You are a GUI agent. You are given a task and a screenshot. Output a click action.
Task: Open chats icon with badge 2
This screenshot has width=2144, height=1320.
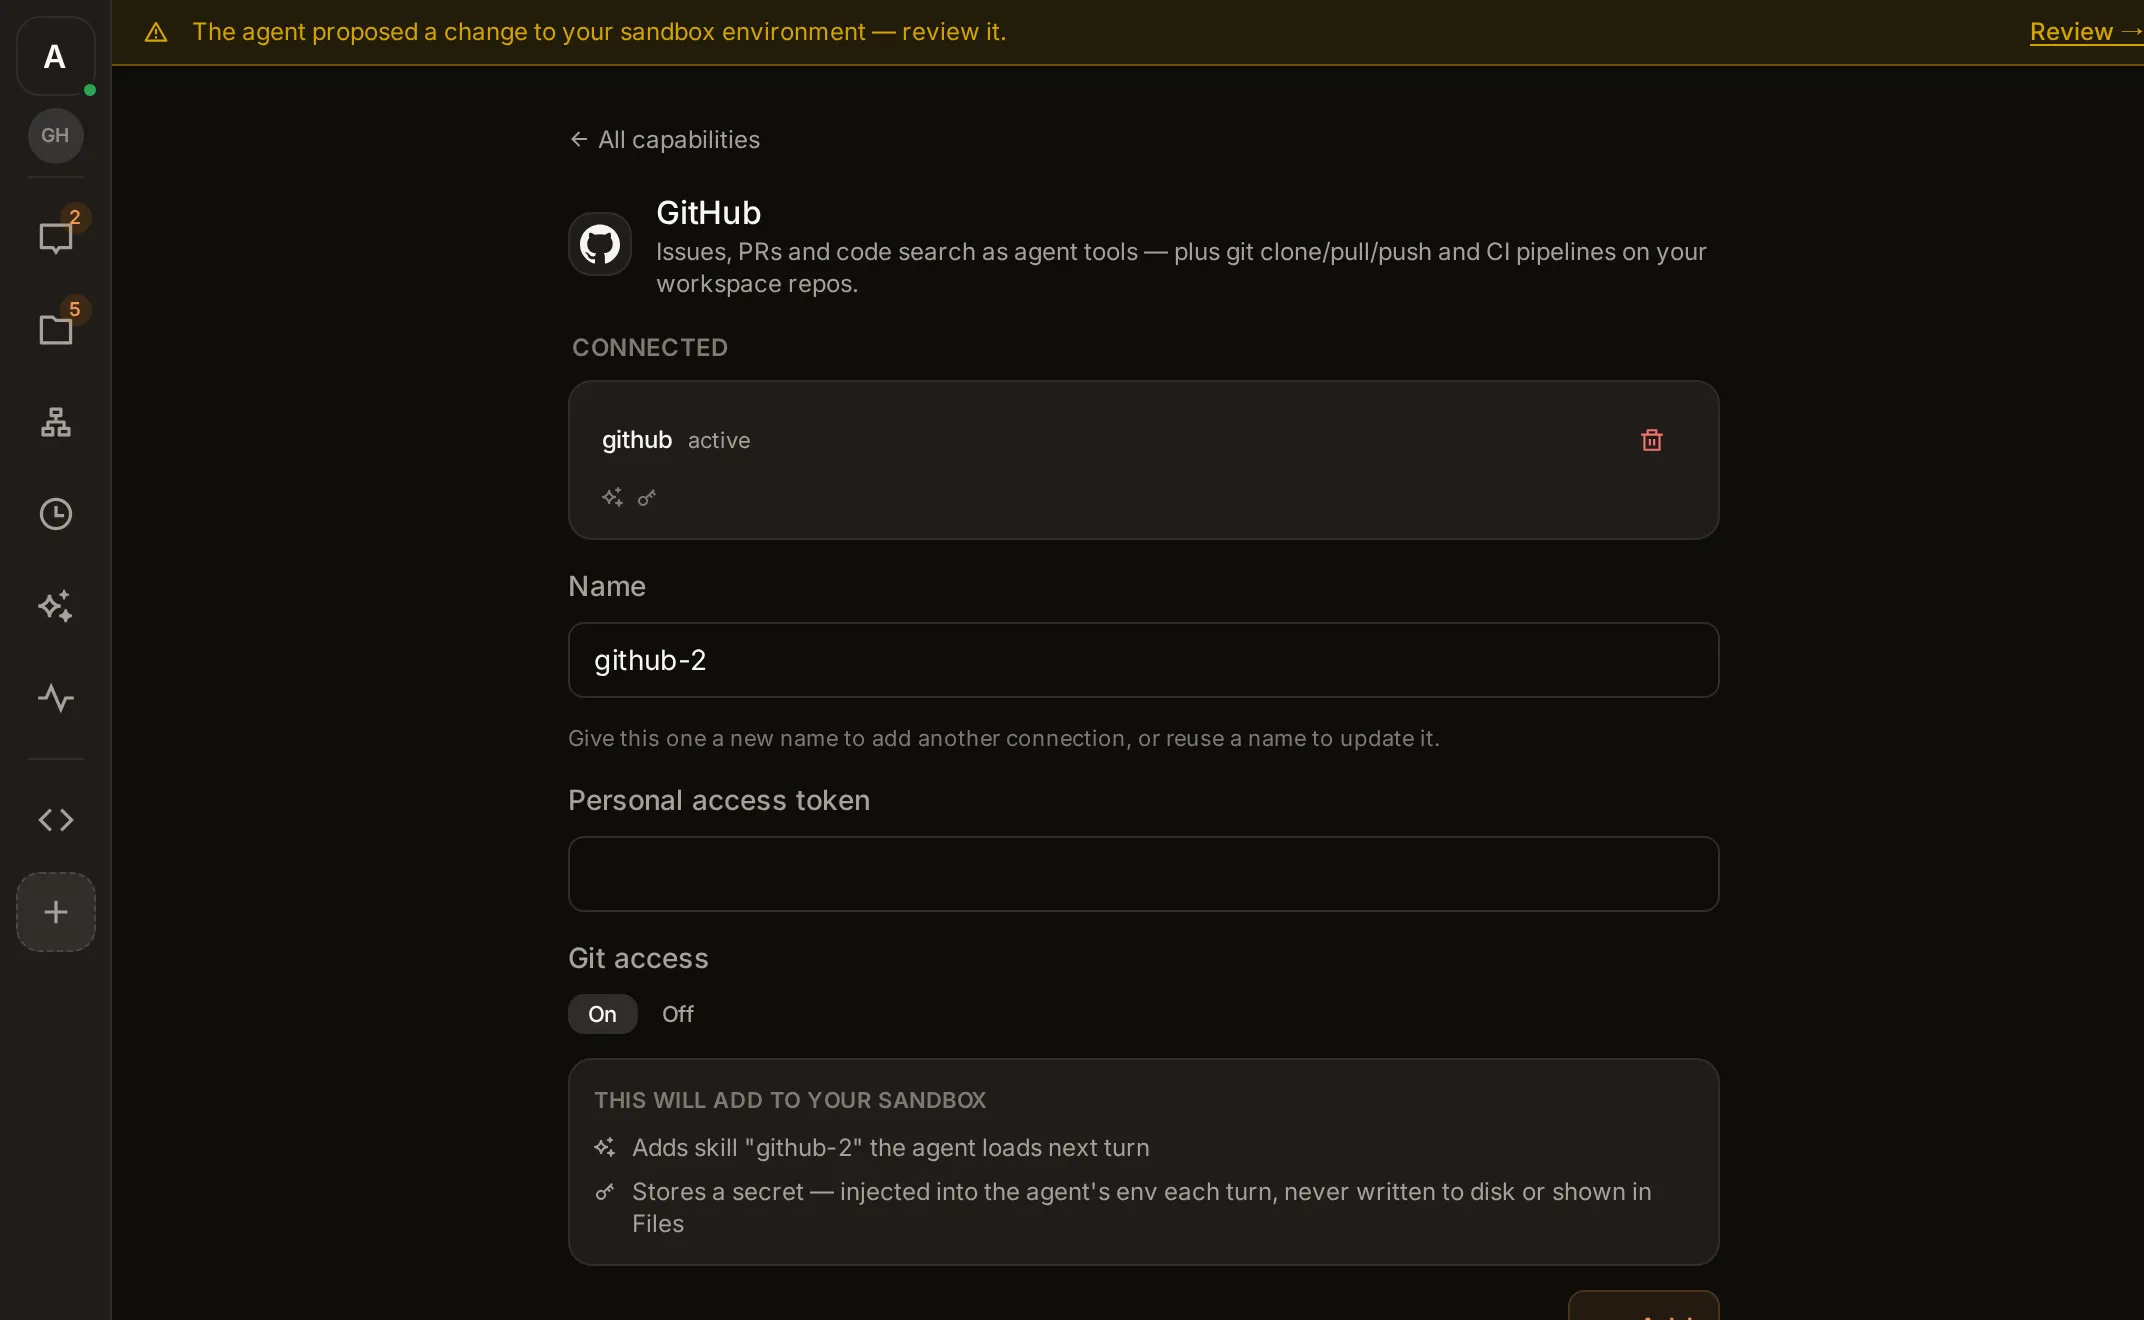[x=55, y=238]
